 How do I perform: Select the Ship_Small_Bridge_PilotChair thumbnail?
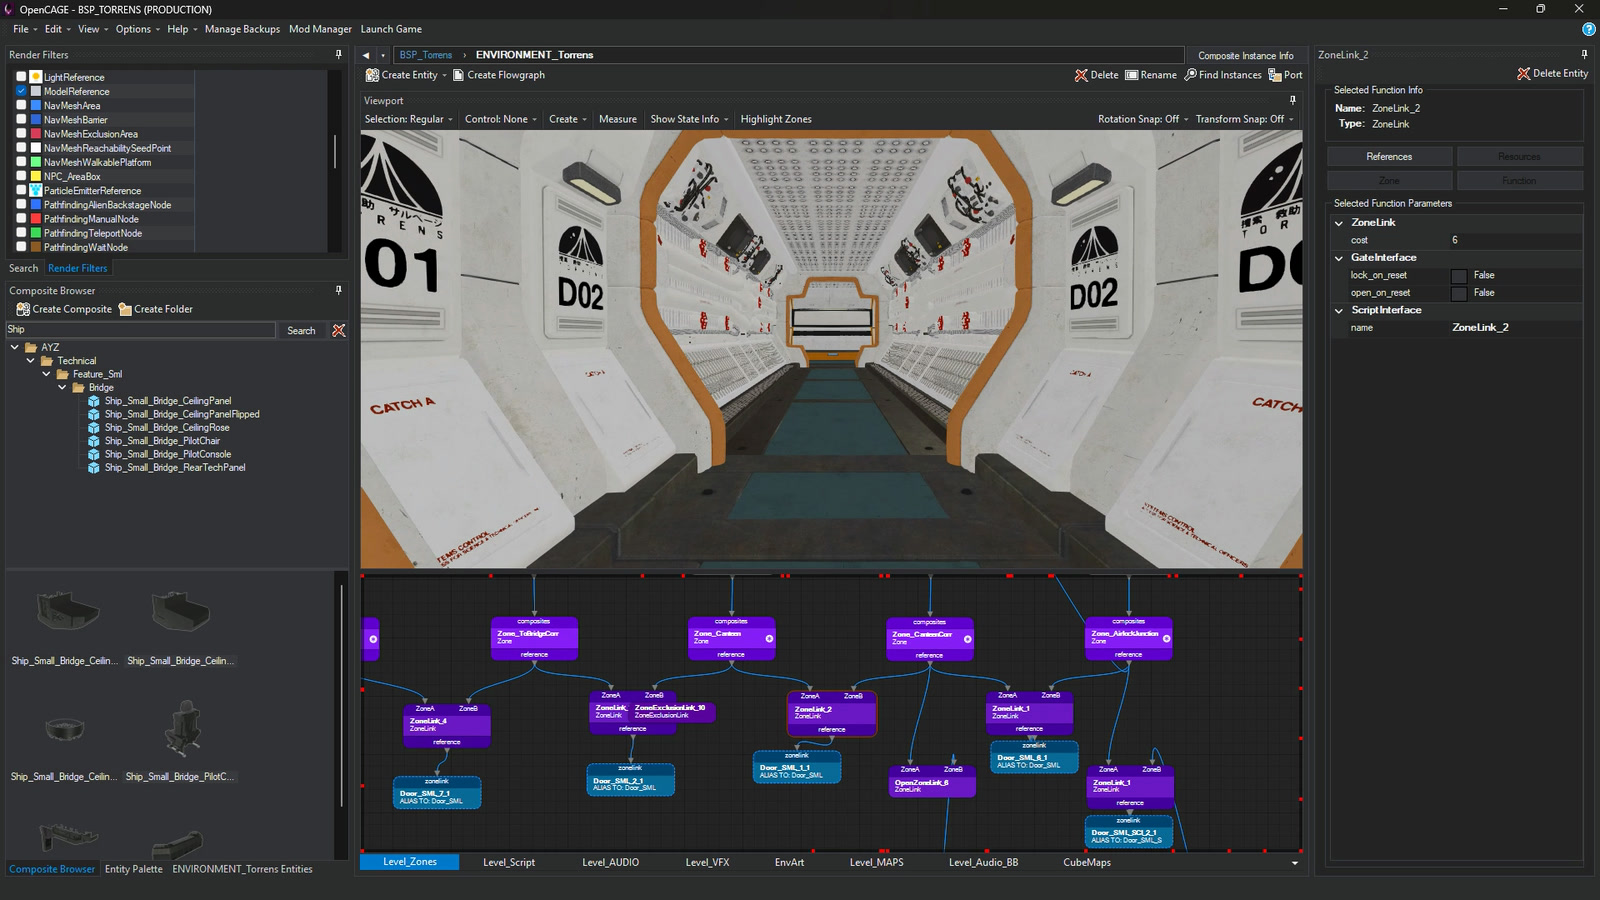click(x=180, y=728)
